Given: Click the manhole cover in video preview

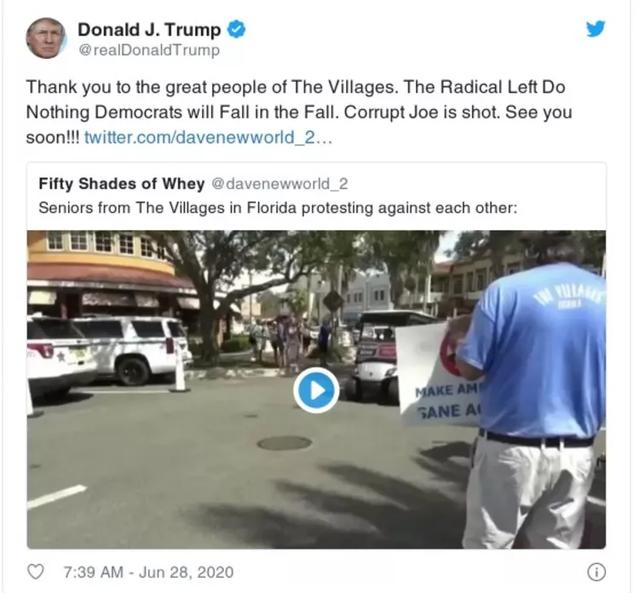Looking at the screenshot, I should tap(284, 443).
